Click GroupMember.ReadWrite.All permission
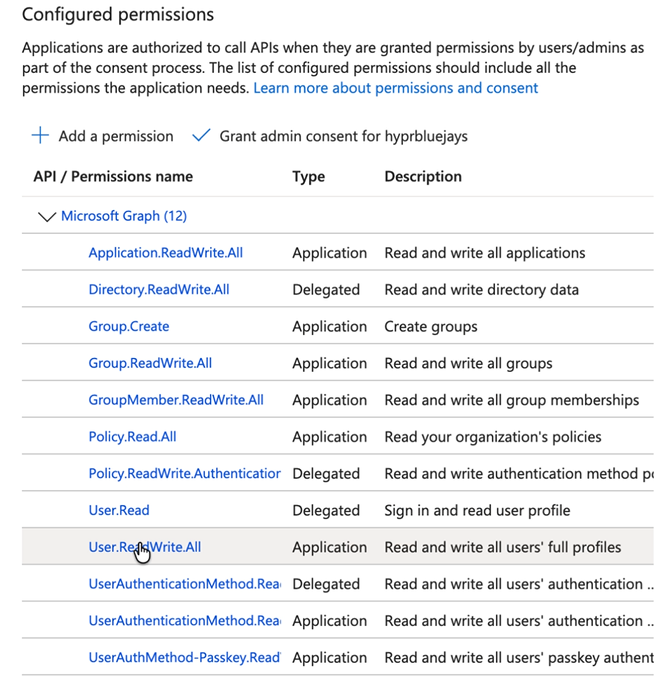Image resolution: width=654 pixels, height=679 pixels. pyautogui.click(x=175, y=400)
